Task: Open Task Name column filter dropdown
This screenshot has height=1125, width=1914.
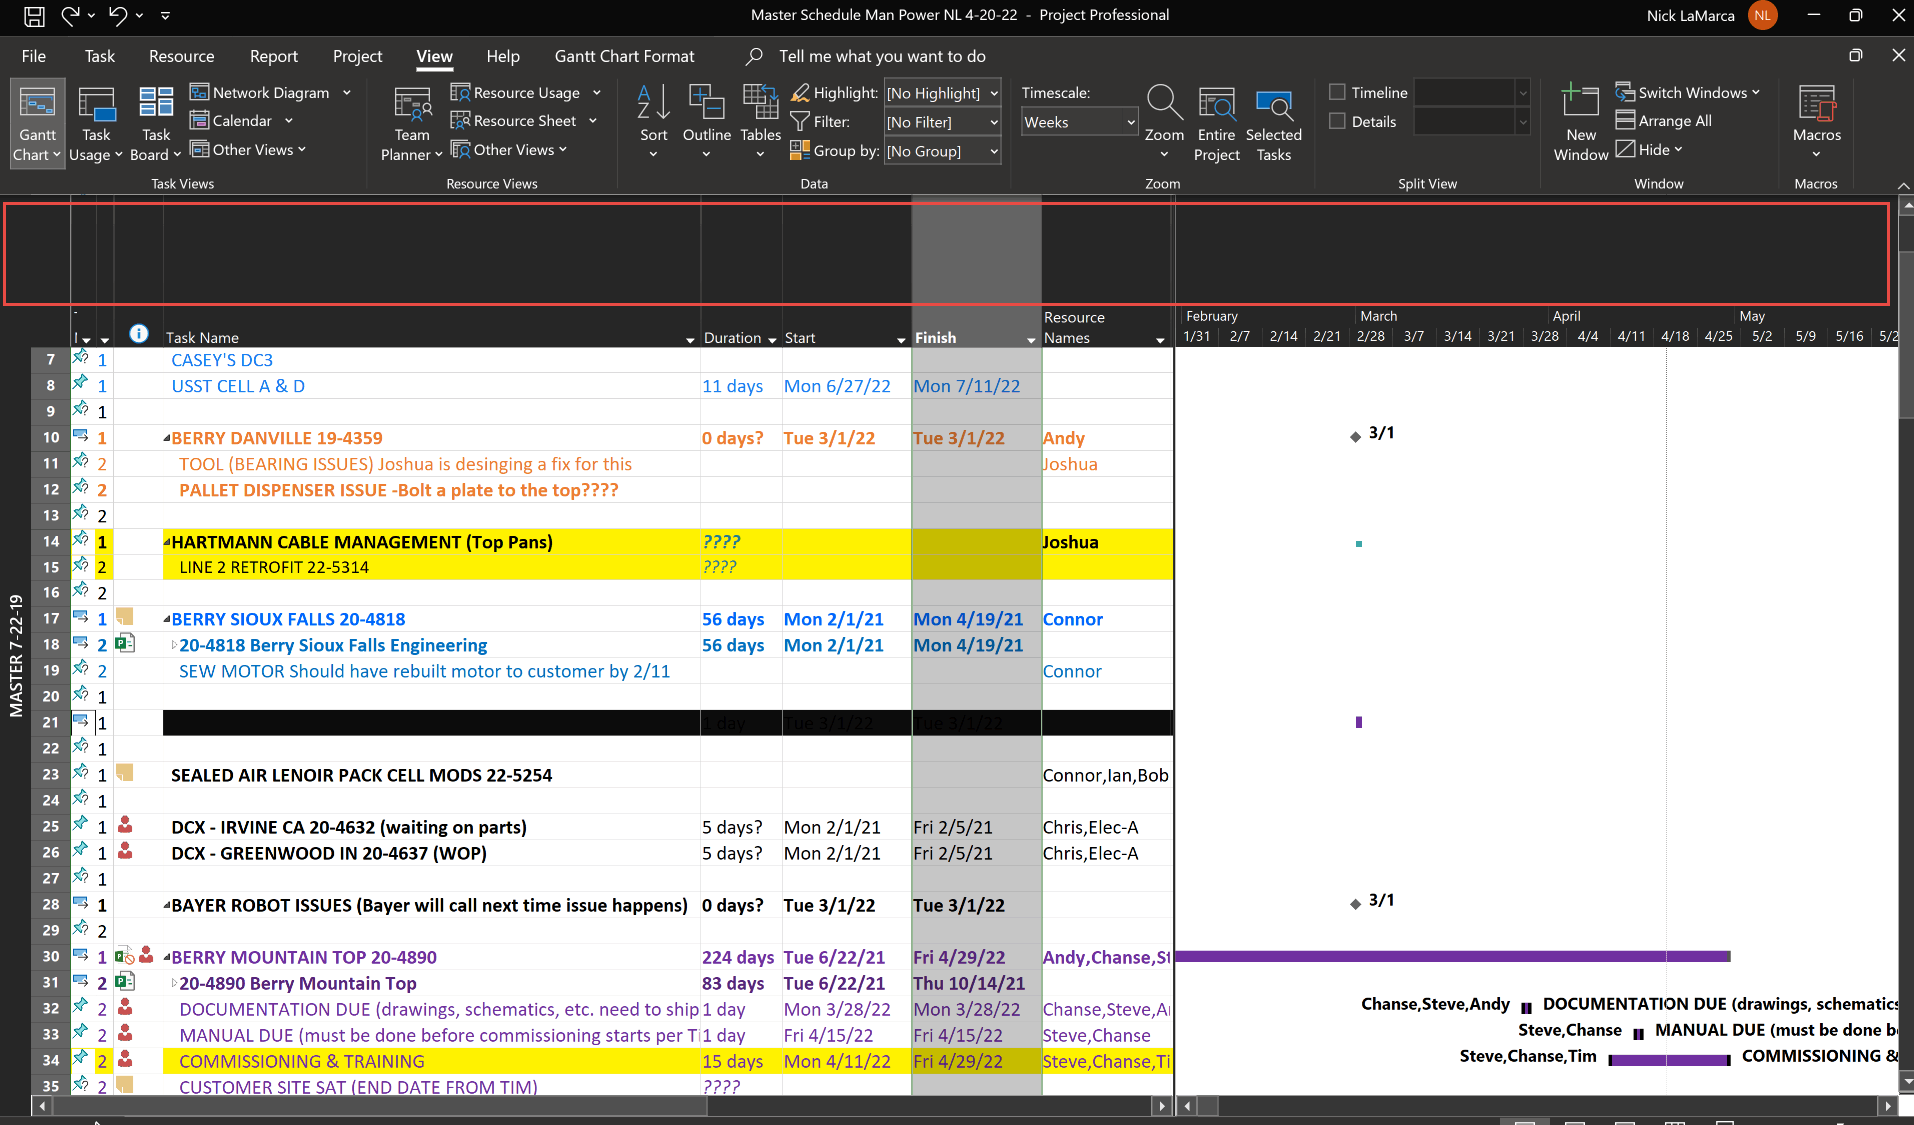Action: pyautogui.click(x=690, y=340)
